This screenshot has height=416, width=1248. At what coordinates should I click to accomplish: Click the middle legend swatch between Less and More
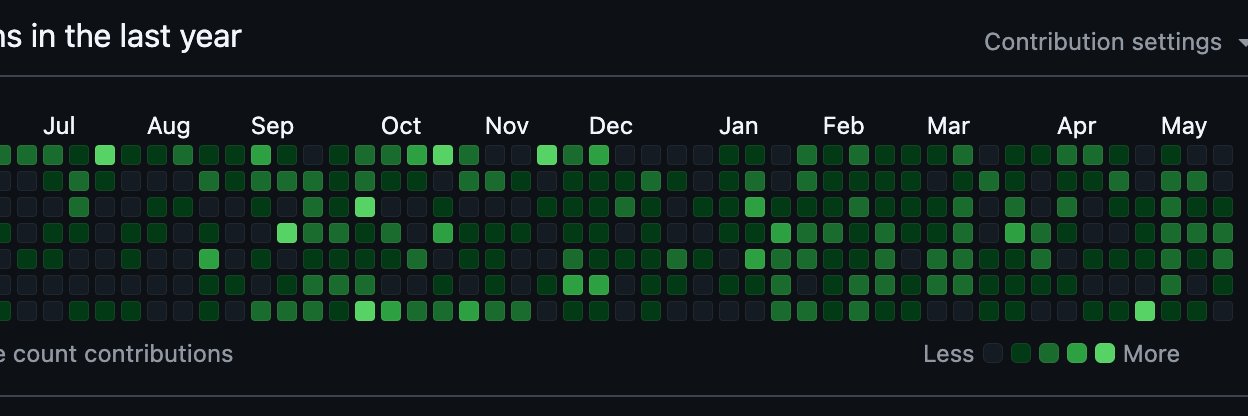tap(1049, 353)
